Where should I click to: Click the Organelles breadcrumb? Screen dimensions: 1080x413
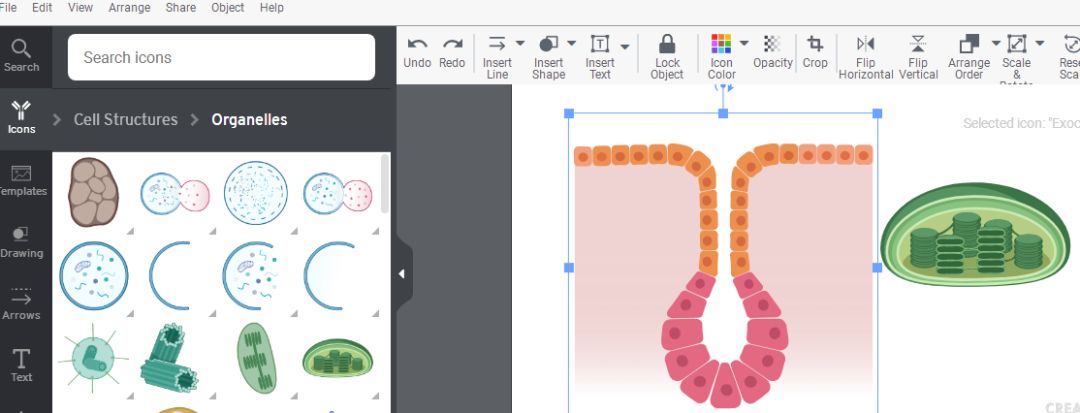pyautogui.click(x=249, y=119)
